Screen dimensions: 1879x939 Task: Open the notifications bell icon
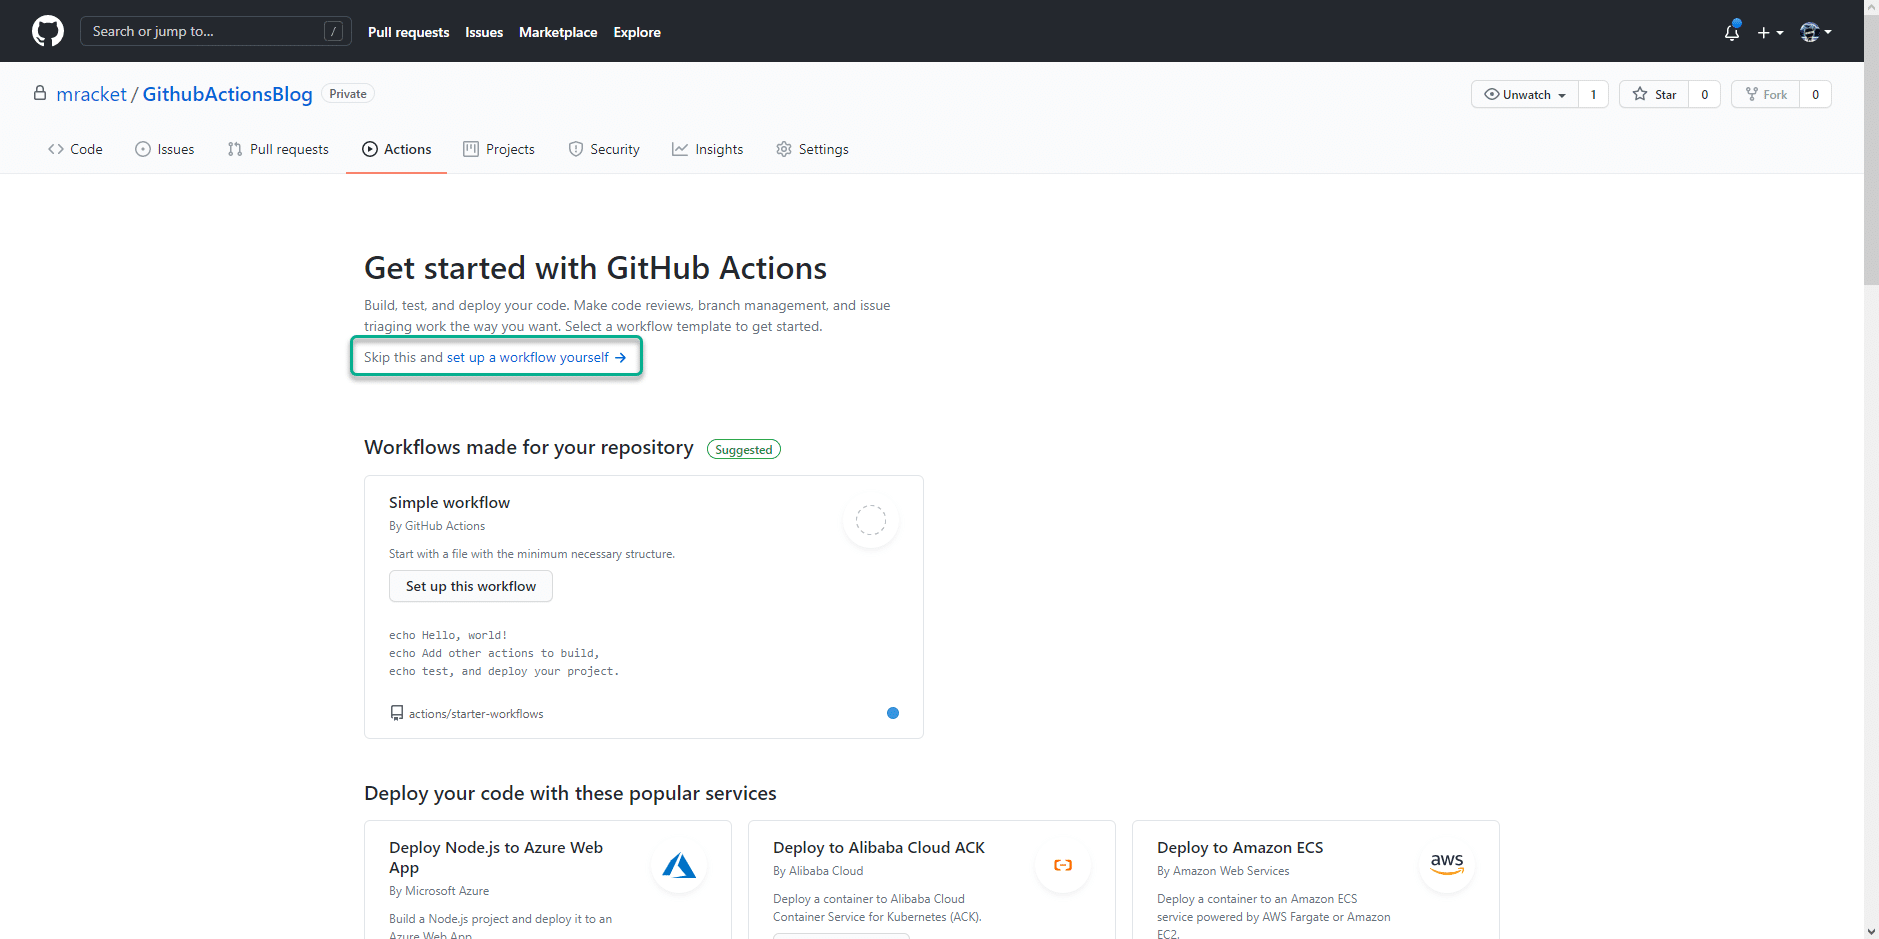coord(1732,32)
